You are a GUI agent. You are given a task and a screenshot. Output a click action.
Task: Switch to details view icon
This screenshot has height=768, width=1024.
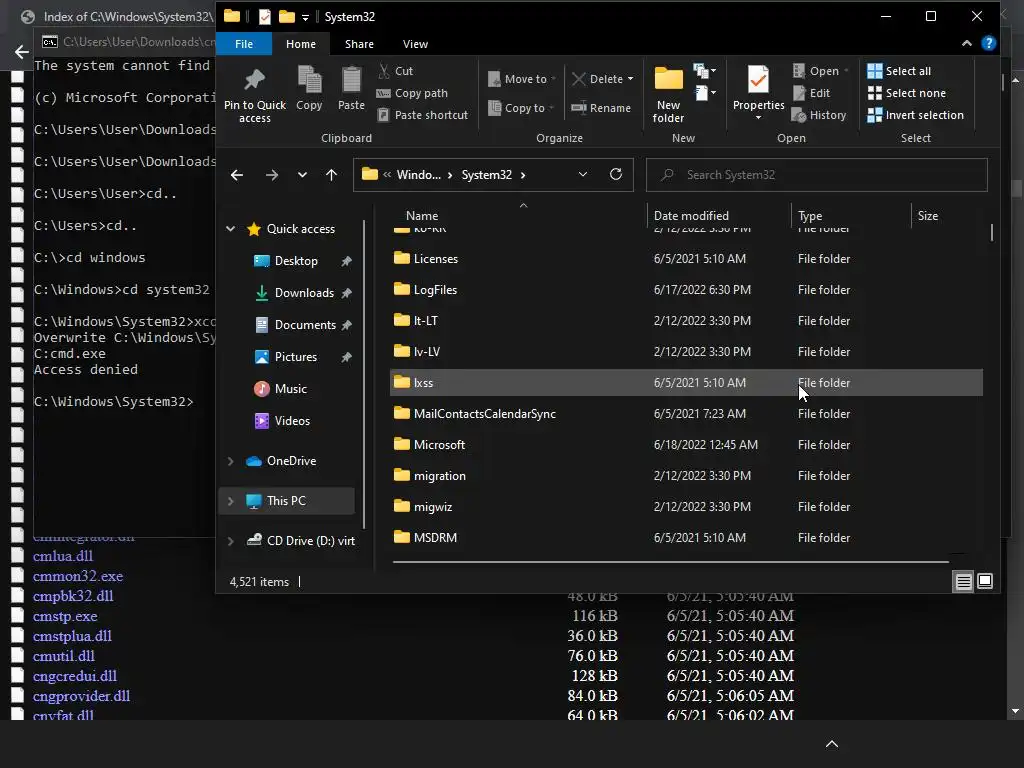click(x=963, y=581)
